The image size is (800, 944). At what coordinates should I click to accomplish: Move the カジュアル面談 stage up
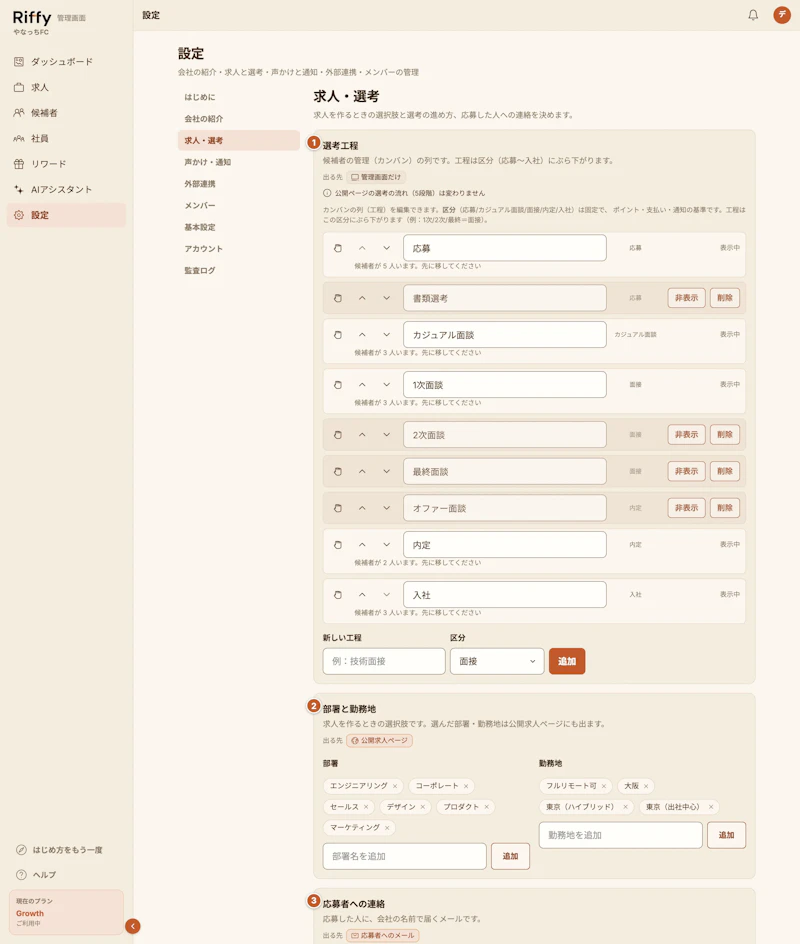[362, 335]
